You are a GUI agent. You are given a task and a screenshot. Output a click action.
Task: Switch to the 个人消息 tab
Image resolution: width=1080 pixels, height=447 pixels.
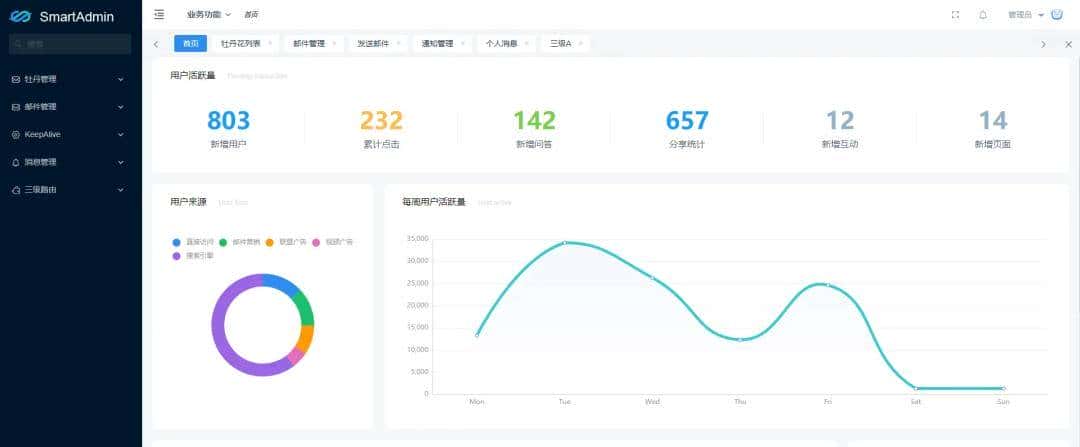pyautogui.click(x=501, y=43)
